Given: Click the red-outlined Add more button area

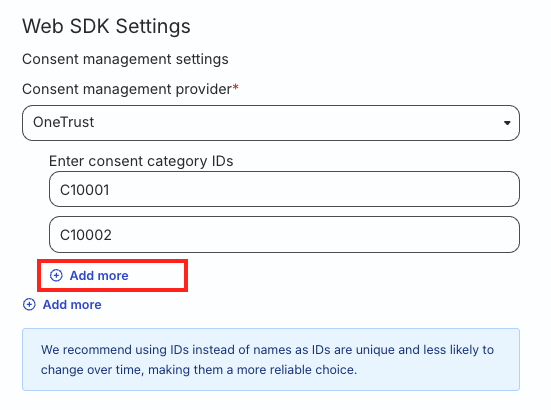Looking at the screenshot, I should click(x=112, y=275).
